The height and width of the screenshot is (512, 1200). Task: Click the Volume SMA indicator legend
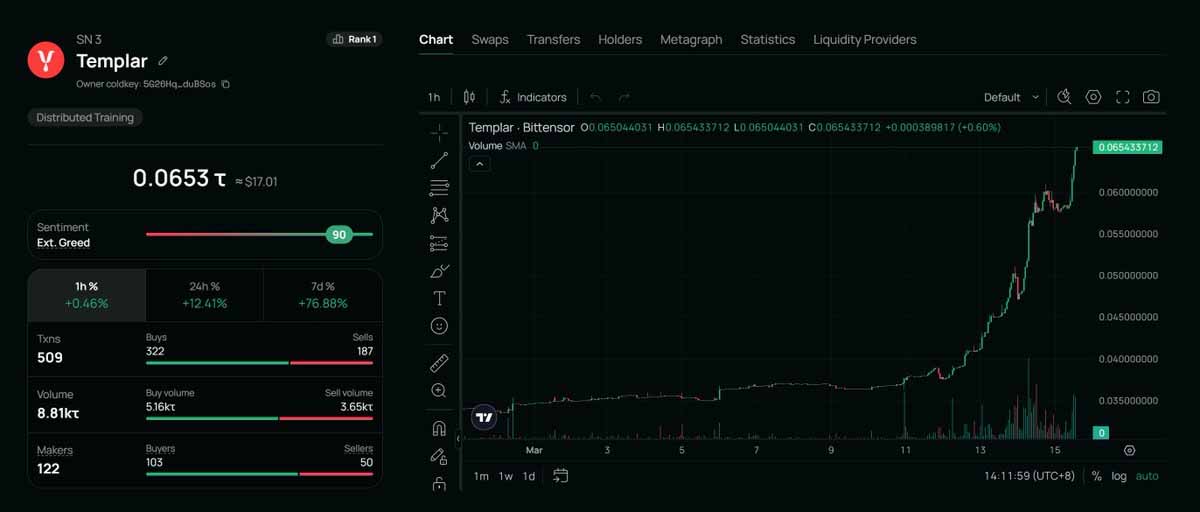503,146
